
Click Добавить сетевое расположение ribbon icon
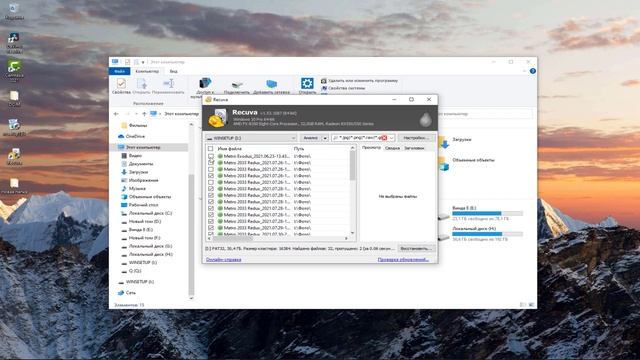coord(271,84)
